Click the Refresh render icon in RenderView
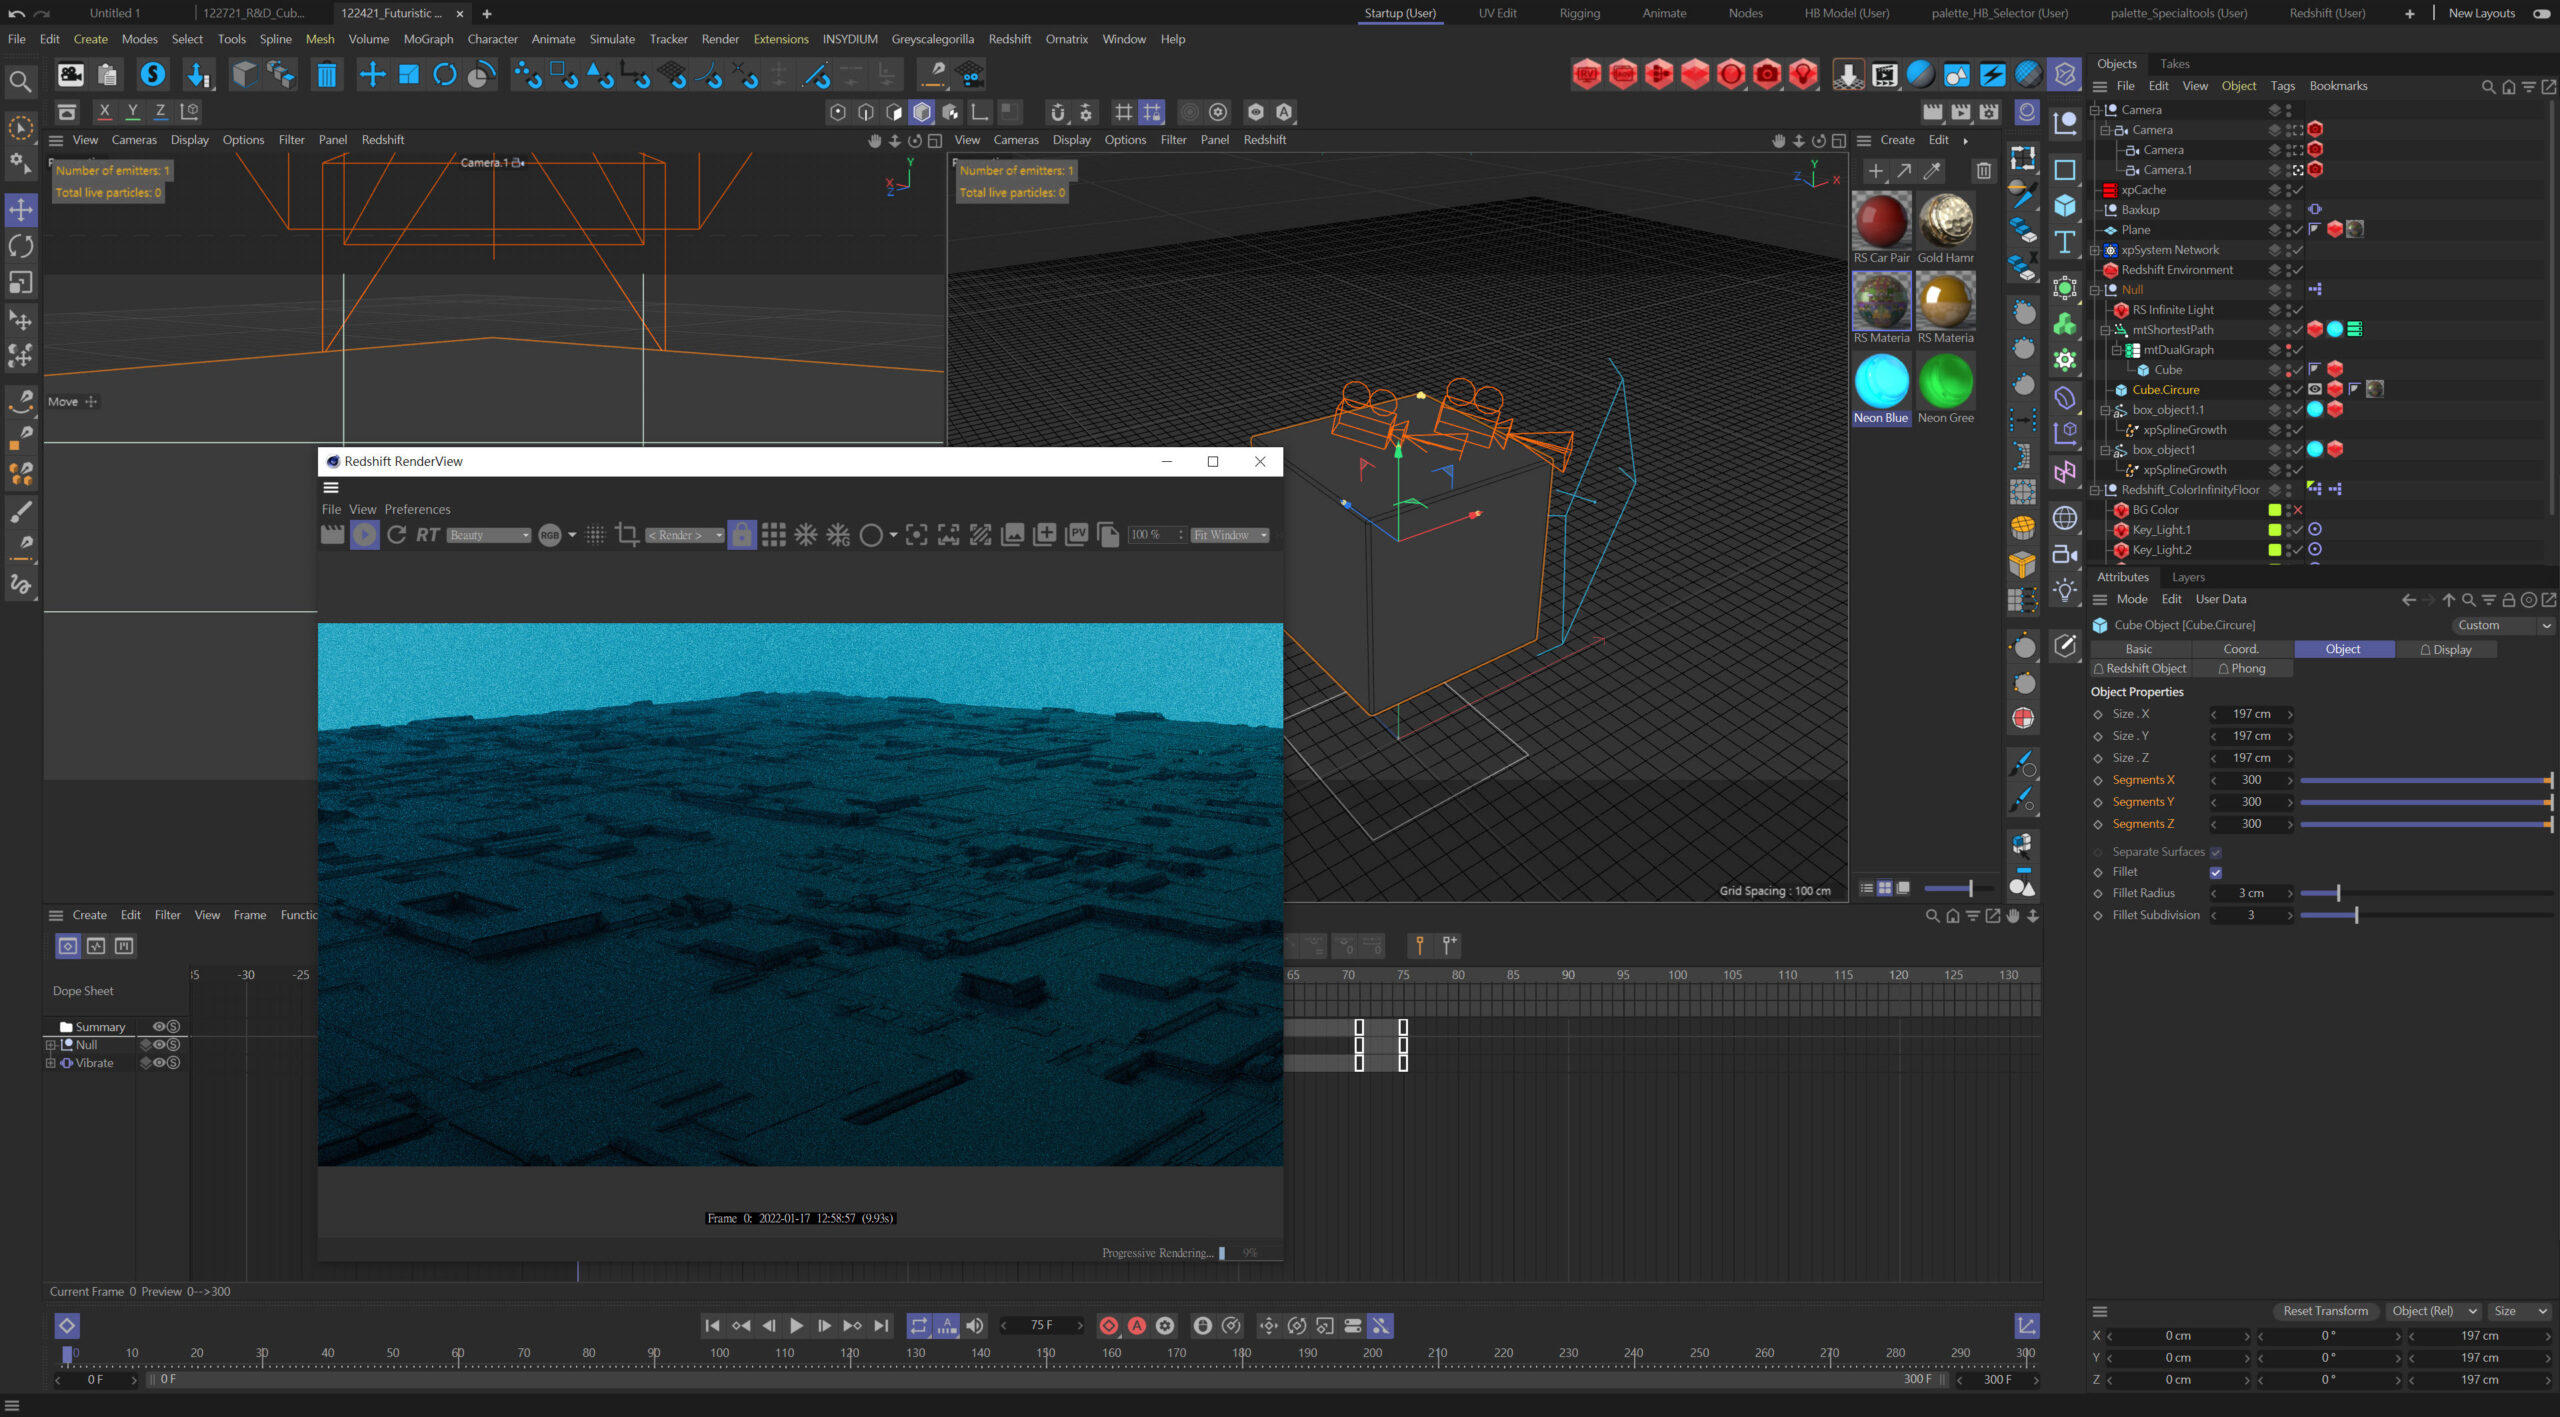The height and width of the screenshot is (1417, 2560). pyautogui.click(x=397, y=535)
